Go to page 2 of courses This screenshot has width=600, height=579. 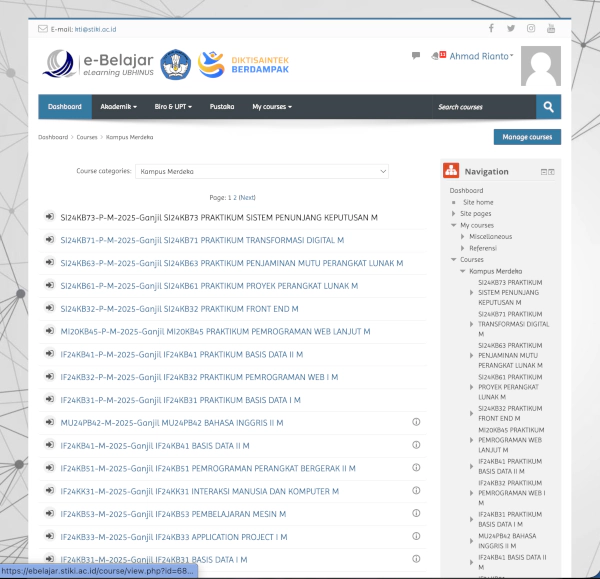(235, 197)
